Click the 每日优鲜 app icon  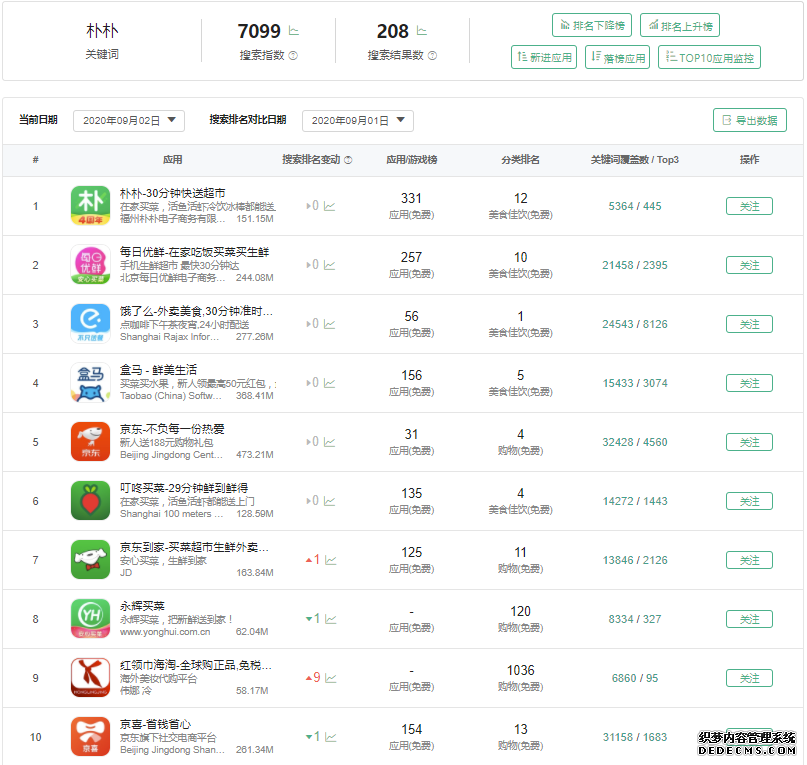click(90, 265)
